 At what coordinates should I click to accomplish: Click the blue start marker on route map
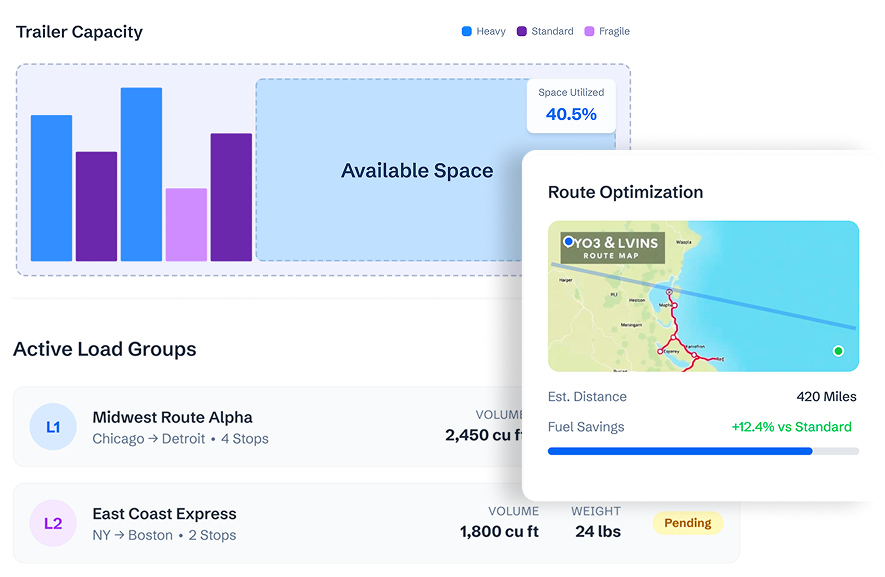568,242
